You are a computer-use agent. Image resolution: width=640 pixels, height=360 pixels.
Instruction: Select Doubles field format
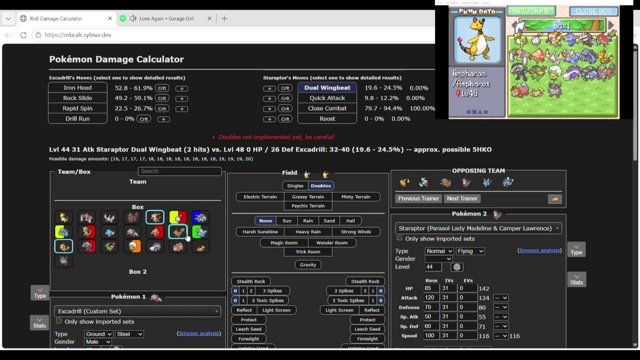(x=321, y=186)
